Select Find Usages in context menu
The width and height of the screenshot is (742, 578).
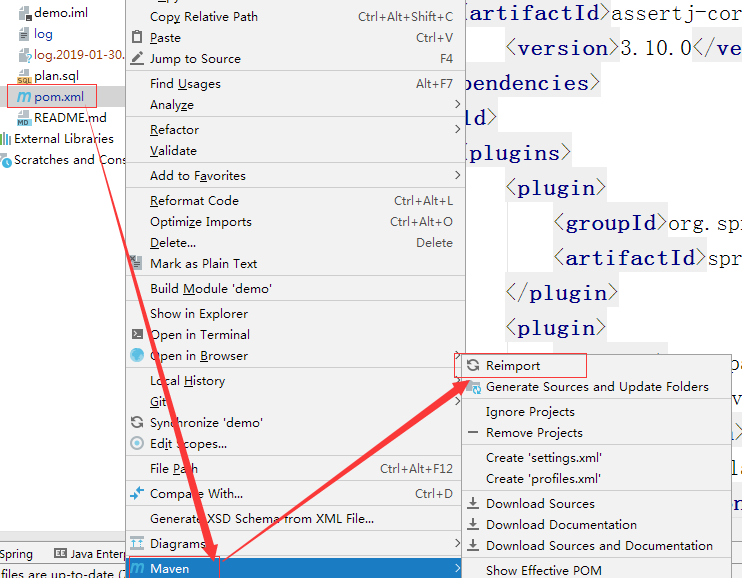[295, 84]
